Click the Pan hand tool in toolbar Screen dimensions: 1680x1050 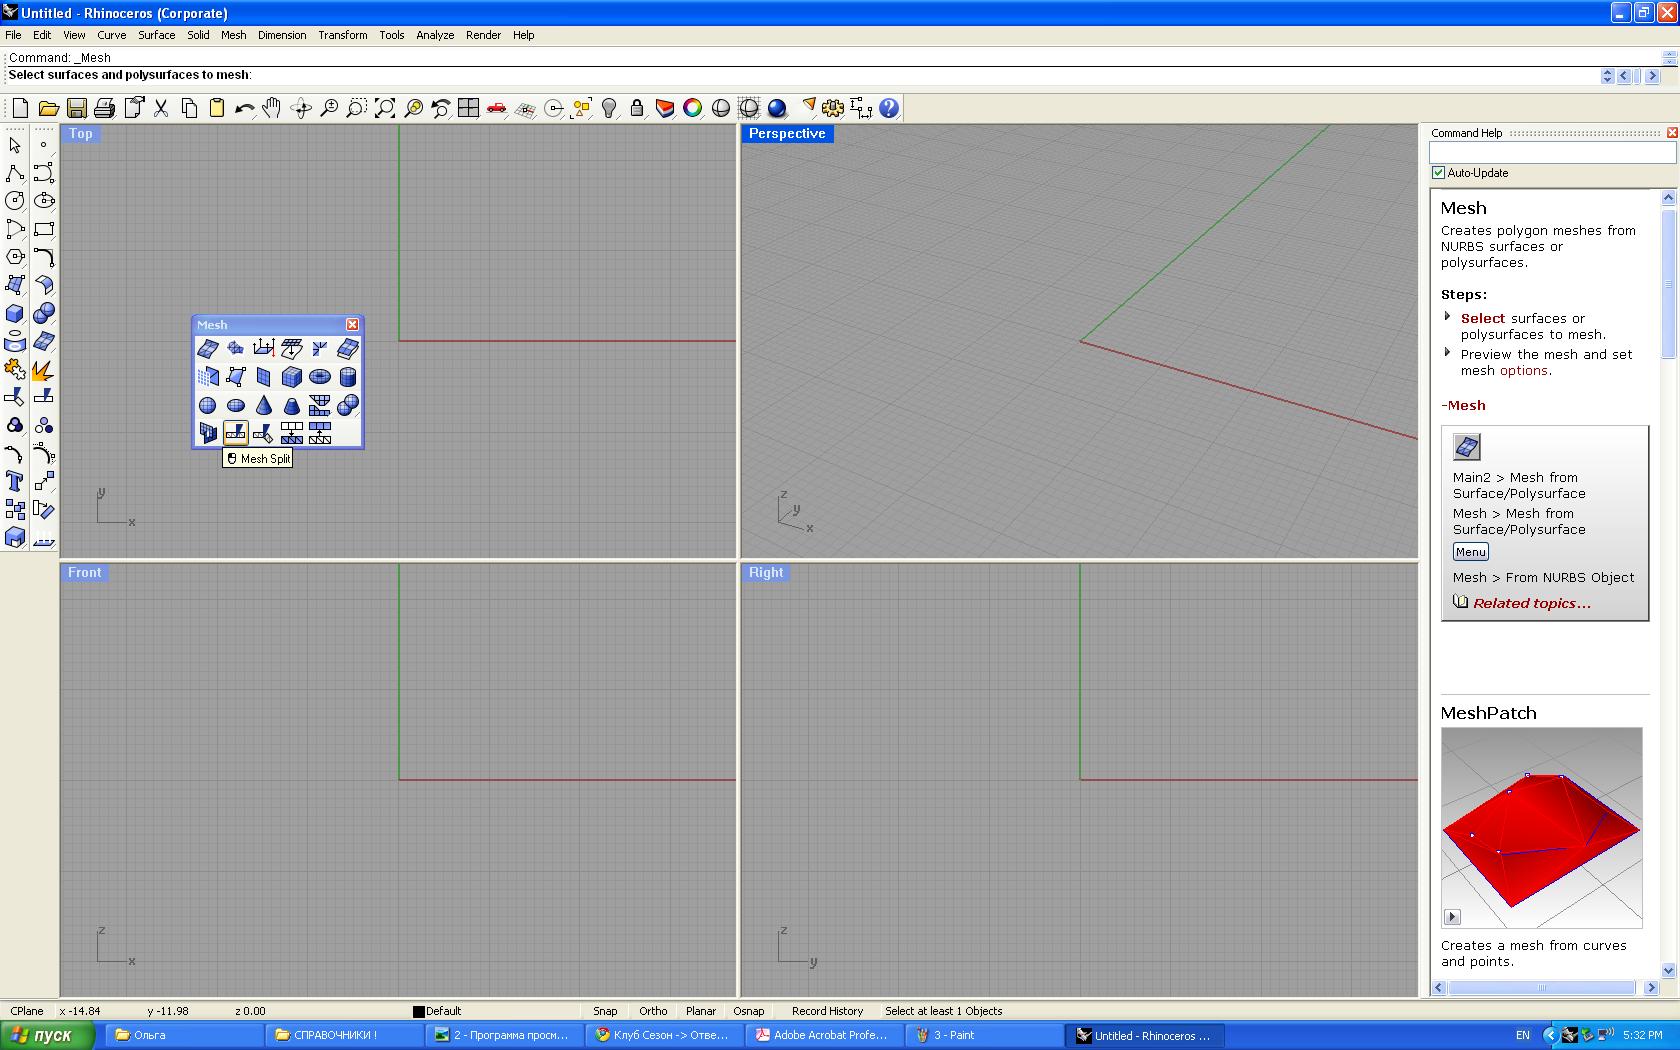(x=272, y=108)
